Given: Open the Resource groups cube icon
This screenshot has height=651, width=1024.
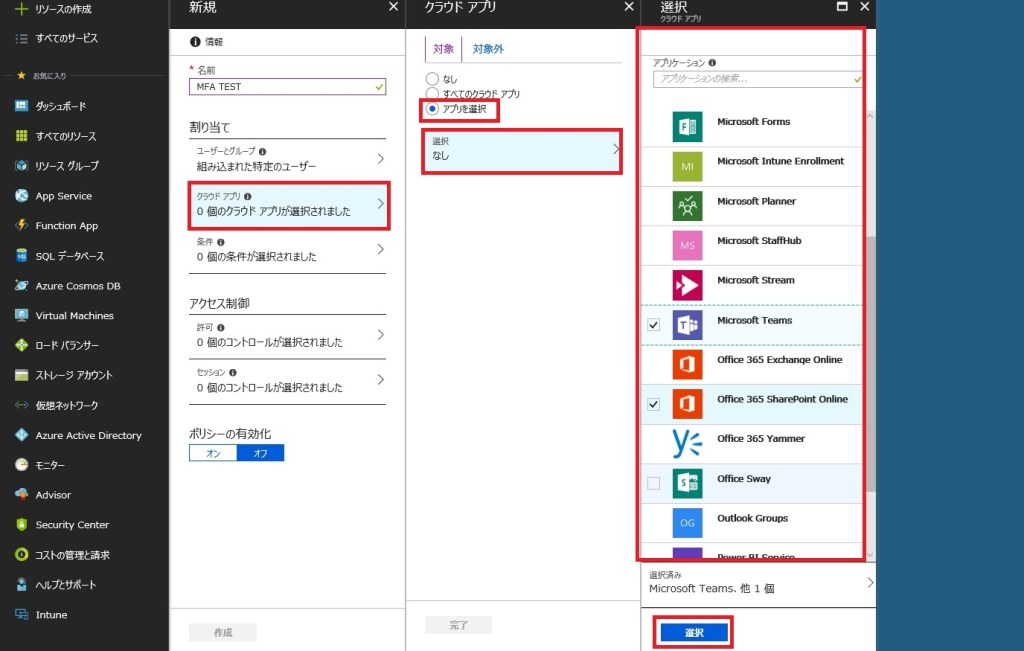Looking at the screenshot, I should pos(22,165).
